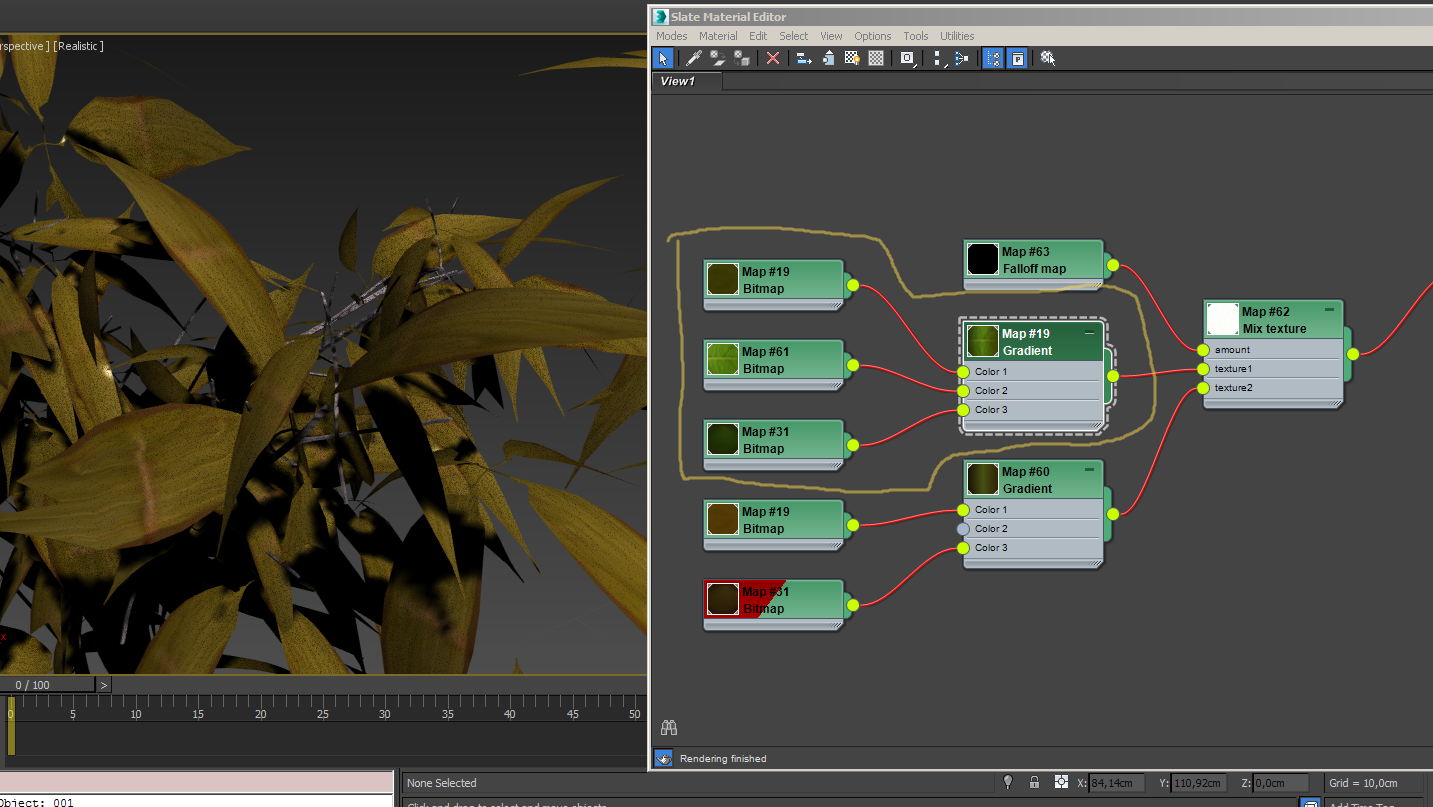This screenshot has width=1433, height=807.
Task: Open the Material ID Channel flyout
Action: 908,58
